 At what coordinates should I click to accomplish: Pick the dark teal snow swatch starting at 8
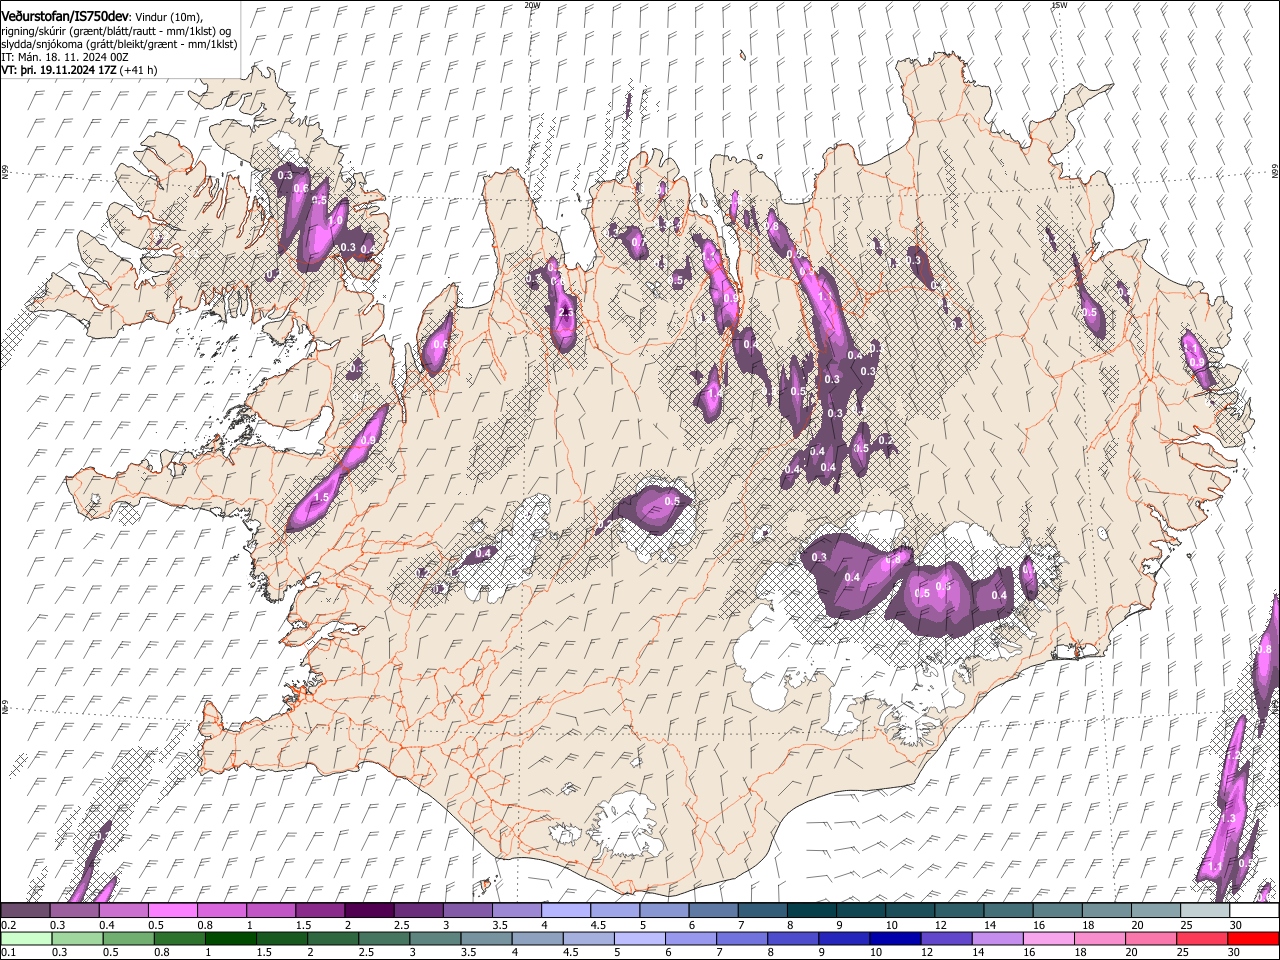pyautogui.click(x=810, y=911)
